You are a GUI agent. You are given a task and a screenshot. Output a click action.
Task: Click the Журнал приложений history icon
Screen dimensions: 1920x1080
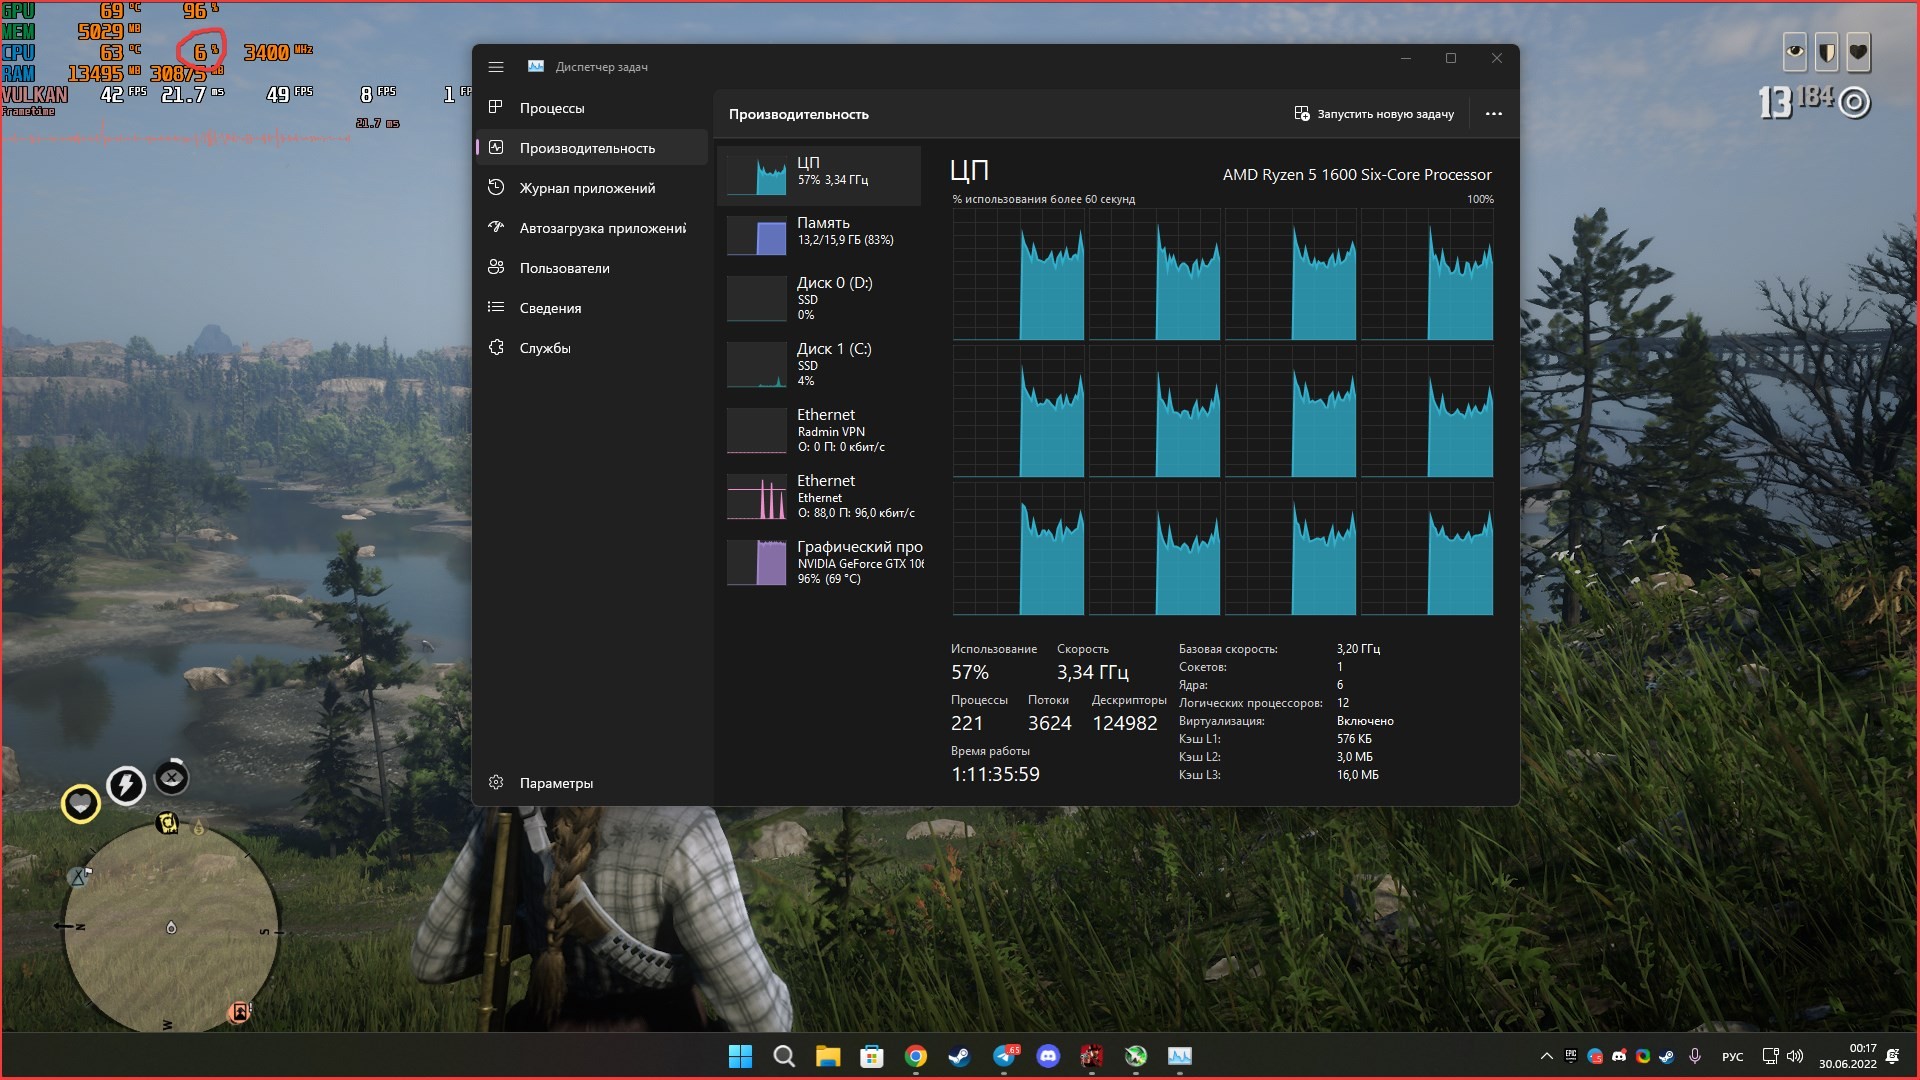pos(495,187)
